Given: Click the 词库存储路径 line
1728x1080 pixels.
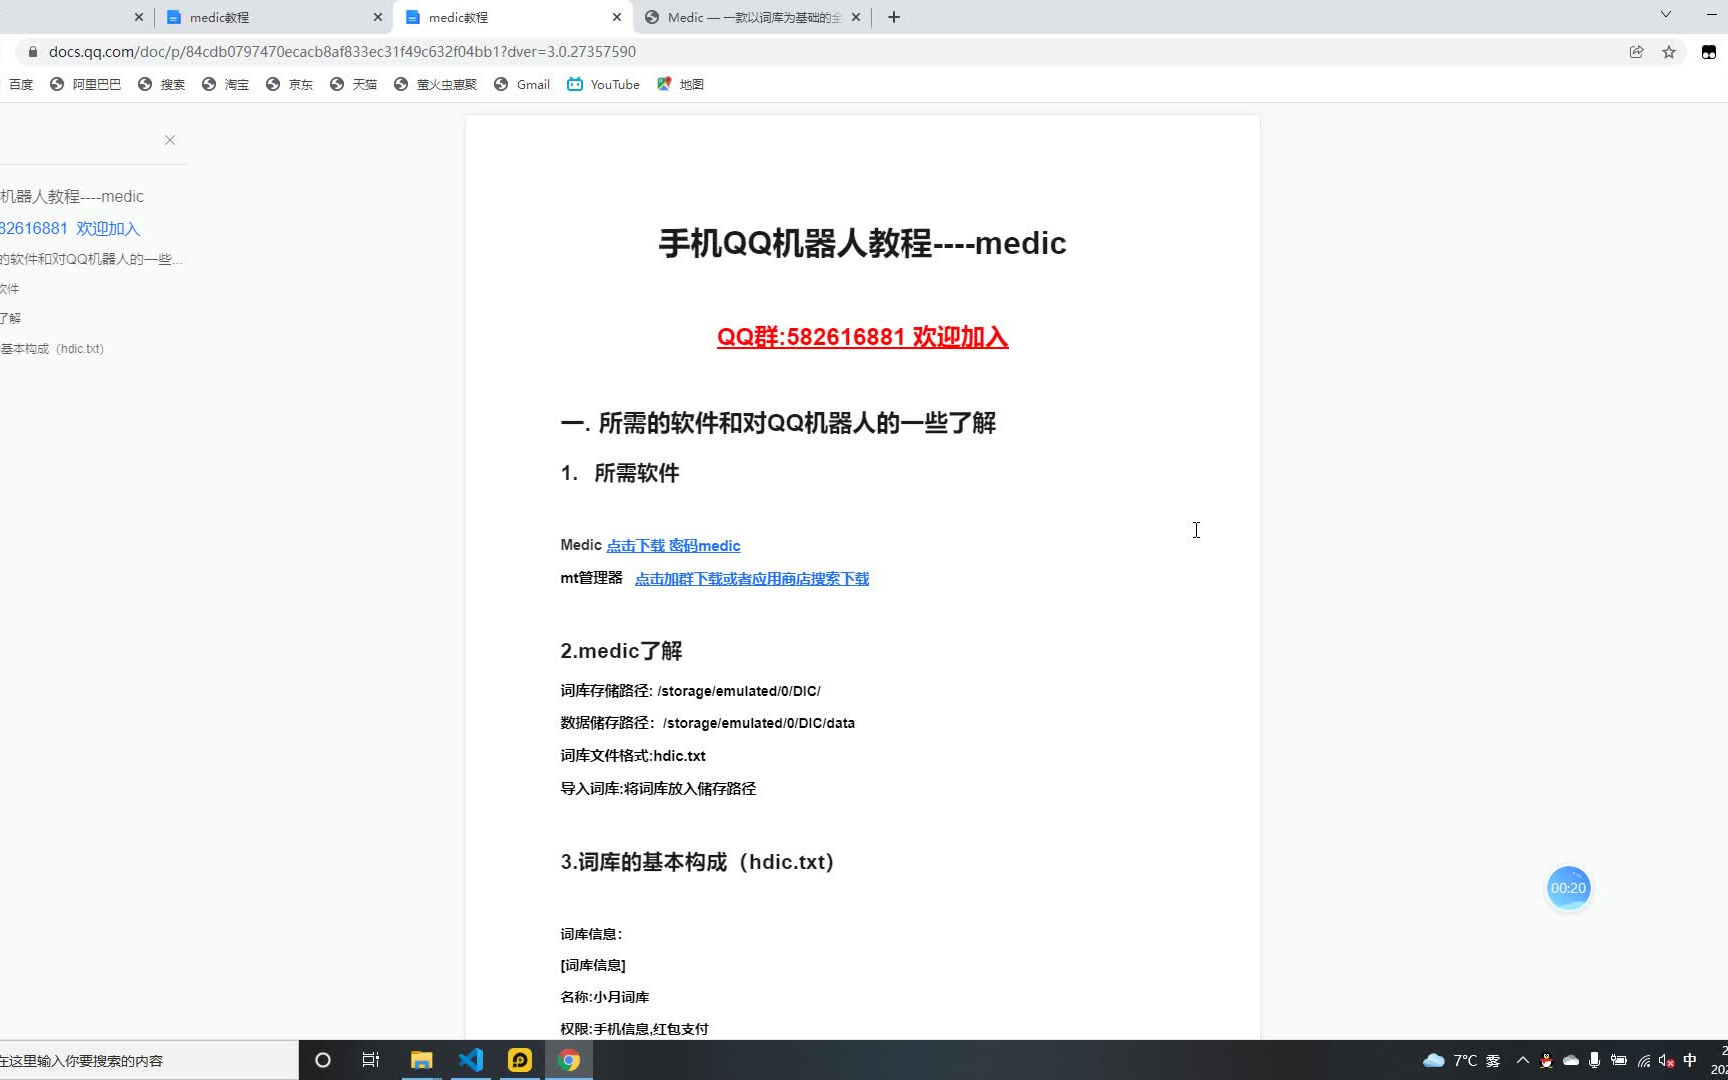Looking at the screenshot, I should point(690,691).
